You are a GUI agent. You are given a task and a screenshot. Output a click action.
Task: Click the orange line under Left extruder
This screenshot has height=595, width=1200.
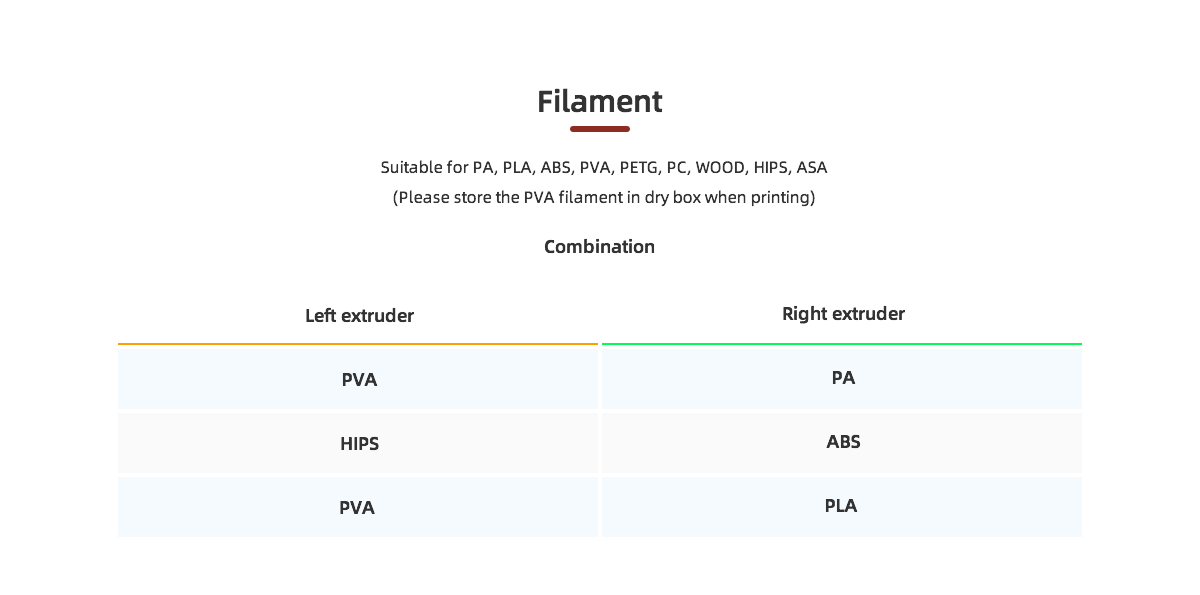(358, 344)
